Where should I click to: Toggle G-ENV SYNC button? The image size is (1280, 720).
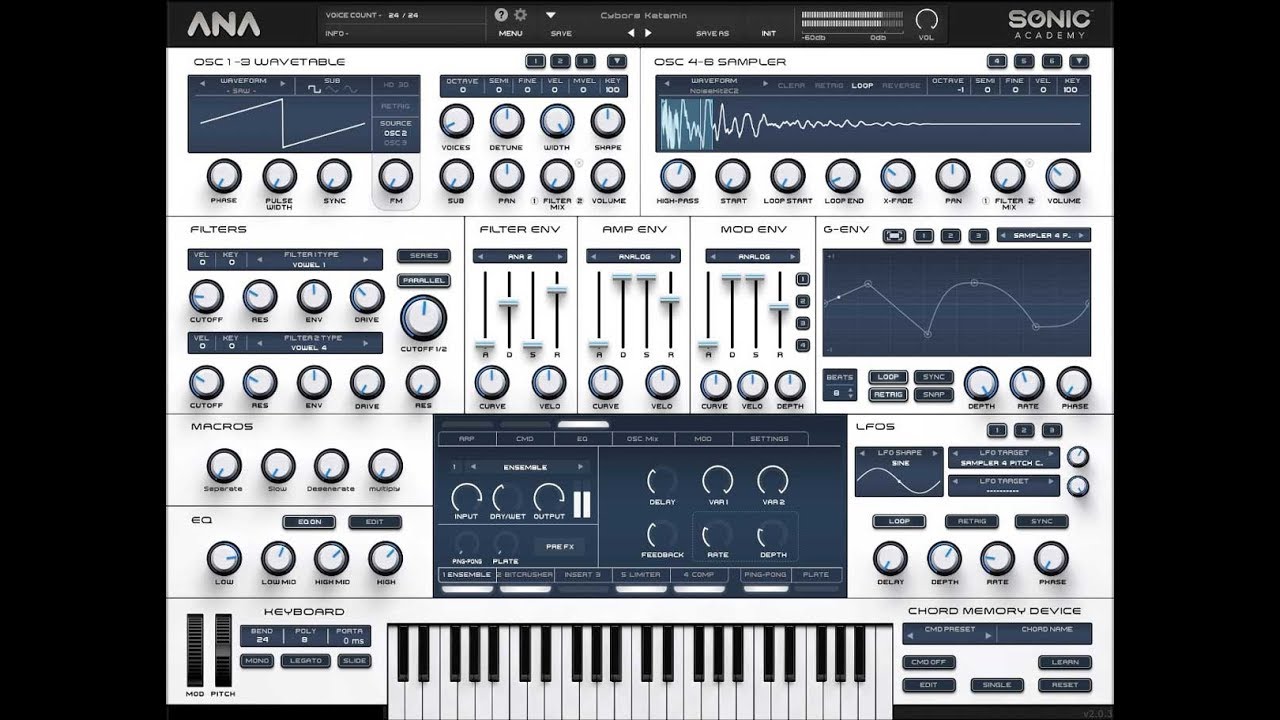tap(933, 377)
